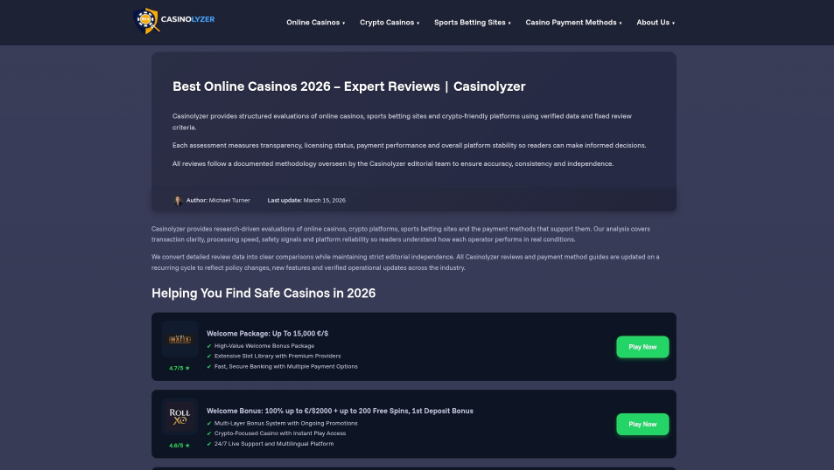This screenshot has width=836, height=470.
Task: Click Multi-Layer Bonus System bullet
Action: (x=286, y=423)
